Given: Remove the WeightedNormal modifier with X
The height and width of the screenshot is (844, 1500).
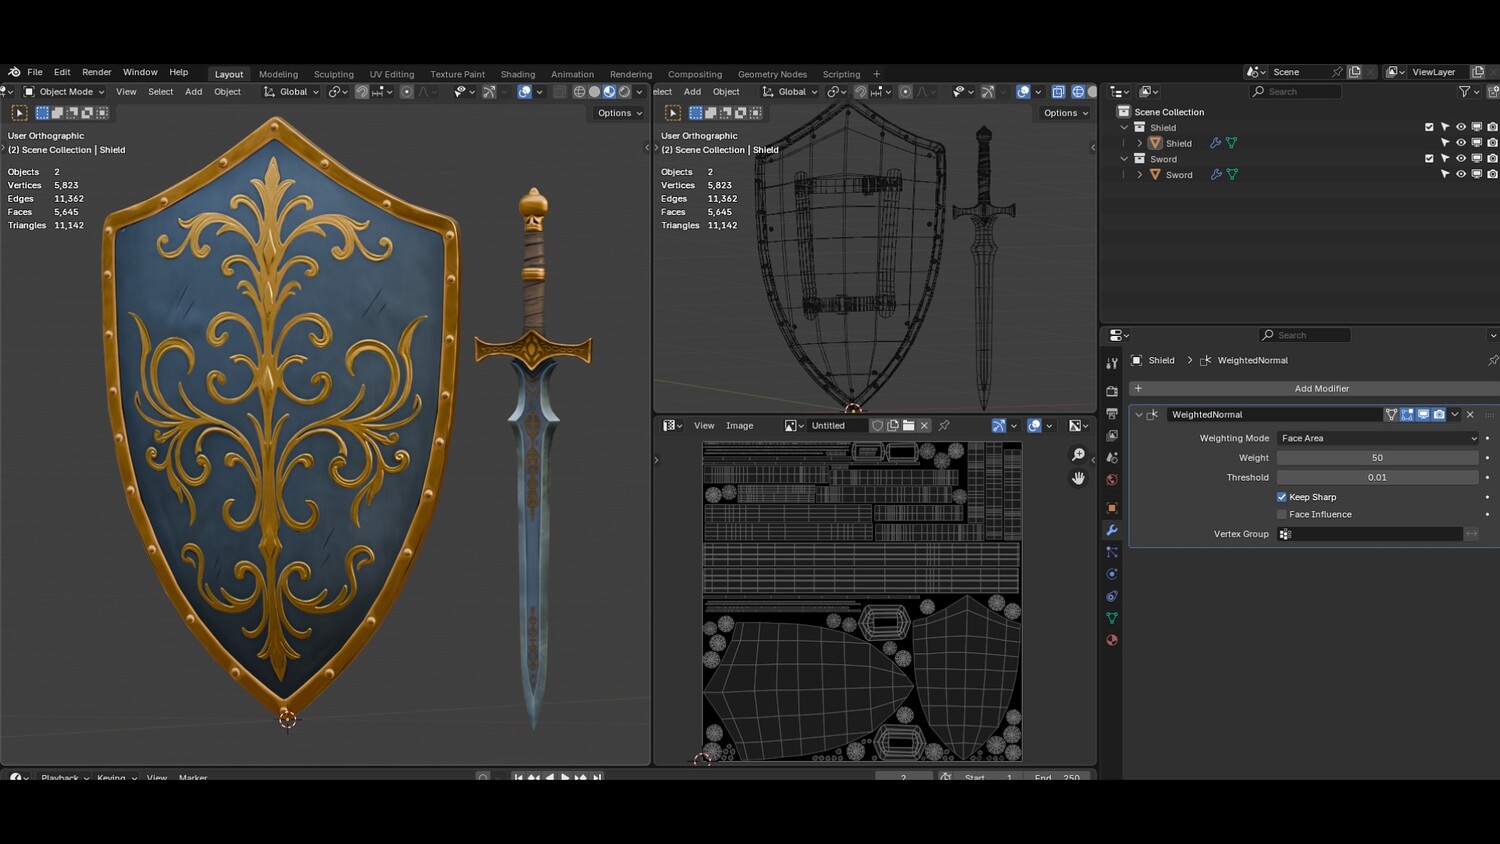Looking at the screenshot, I should click(x=1470, y=415).
